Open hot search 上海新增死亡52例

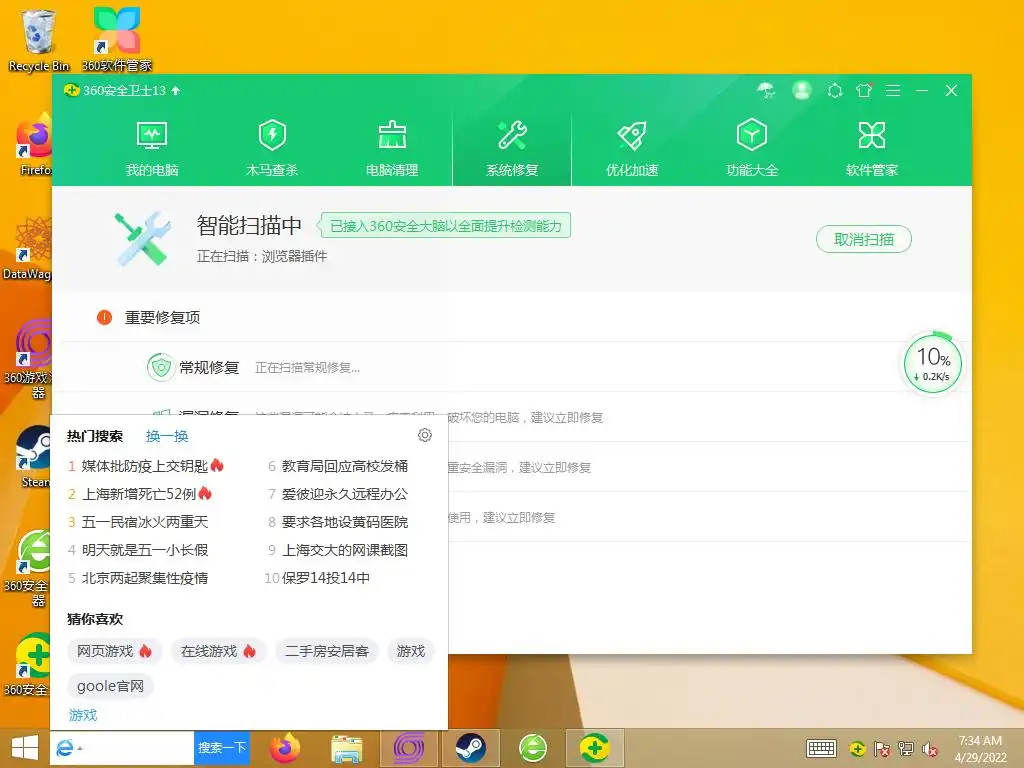coord(140,494)
